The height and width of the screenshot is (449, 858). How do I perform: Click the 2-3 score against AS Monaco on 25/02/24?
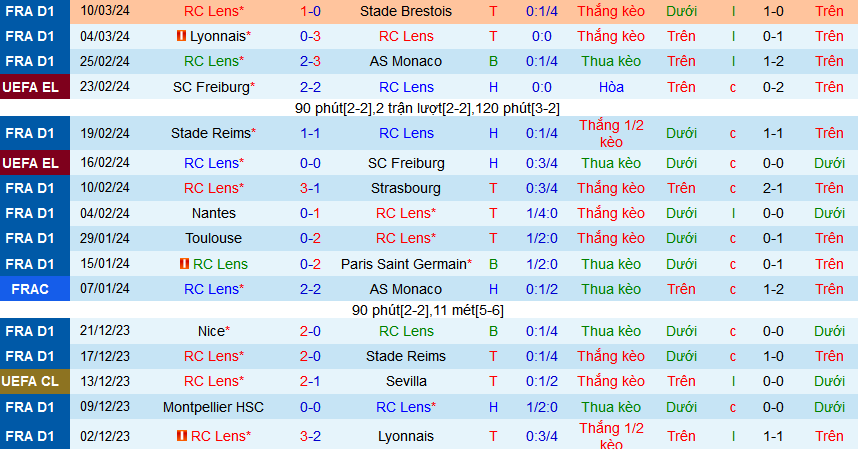[310, 61]
